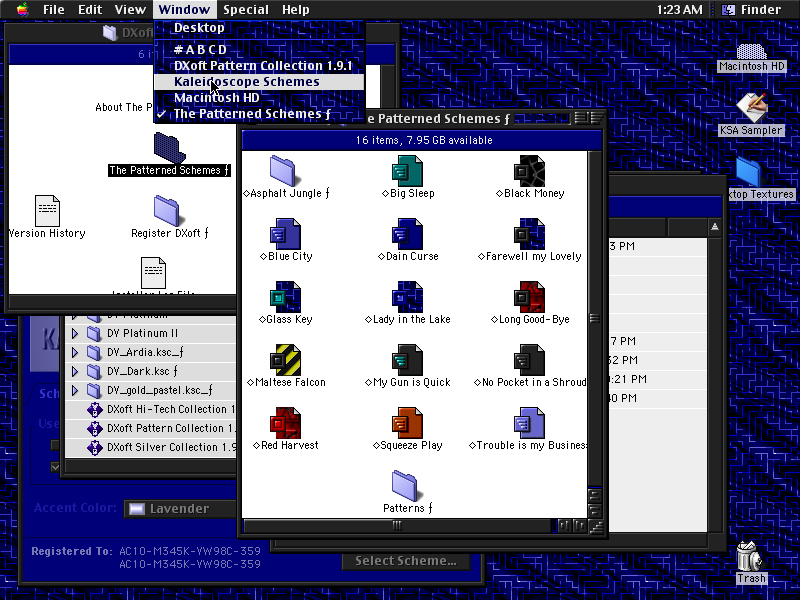Viewport: 800px width, 600px height.
Task: Select the DY Platinum II folder row
Action: click(x=150, y=333)
